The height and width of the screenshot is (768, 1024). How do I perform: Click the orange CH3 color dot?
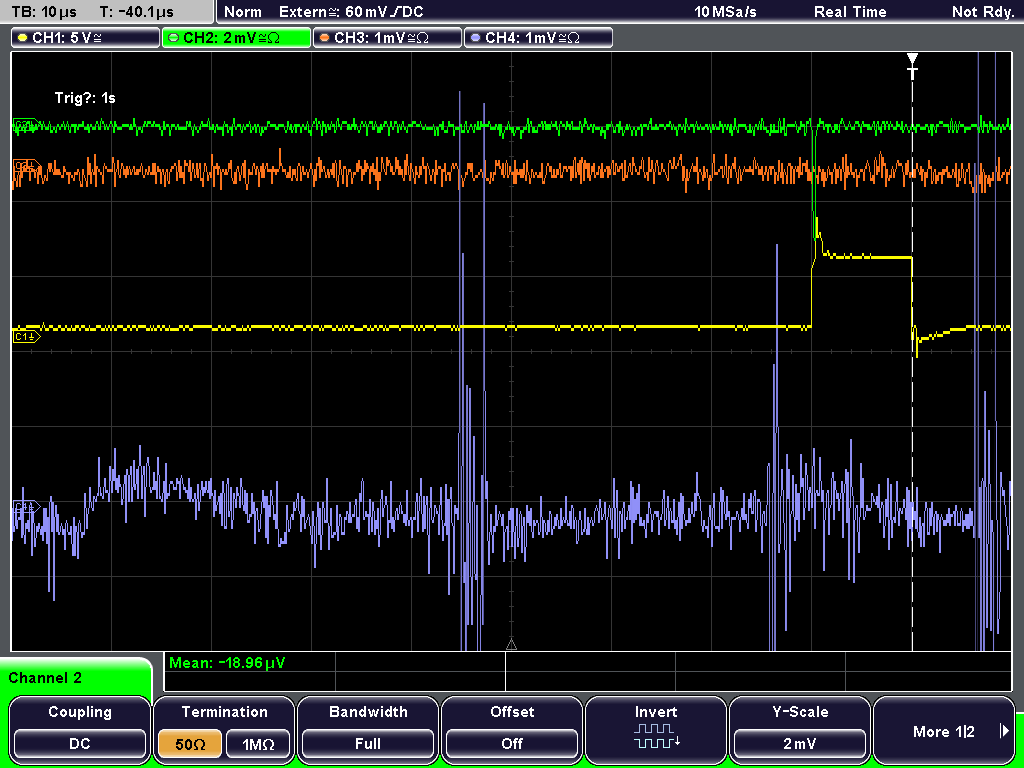point(325,38)
